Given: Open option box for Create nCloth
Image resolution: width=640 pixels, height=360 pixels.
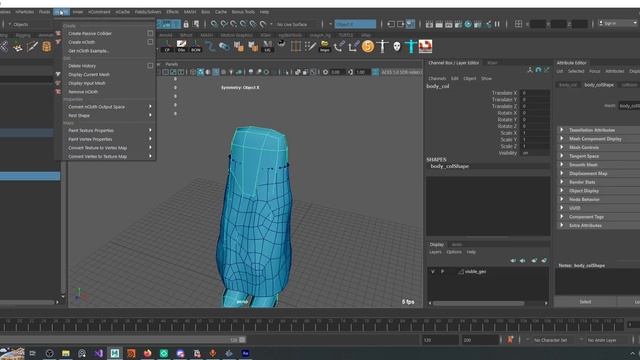Looking at the screenshot, I should 150,42.
